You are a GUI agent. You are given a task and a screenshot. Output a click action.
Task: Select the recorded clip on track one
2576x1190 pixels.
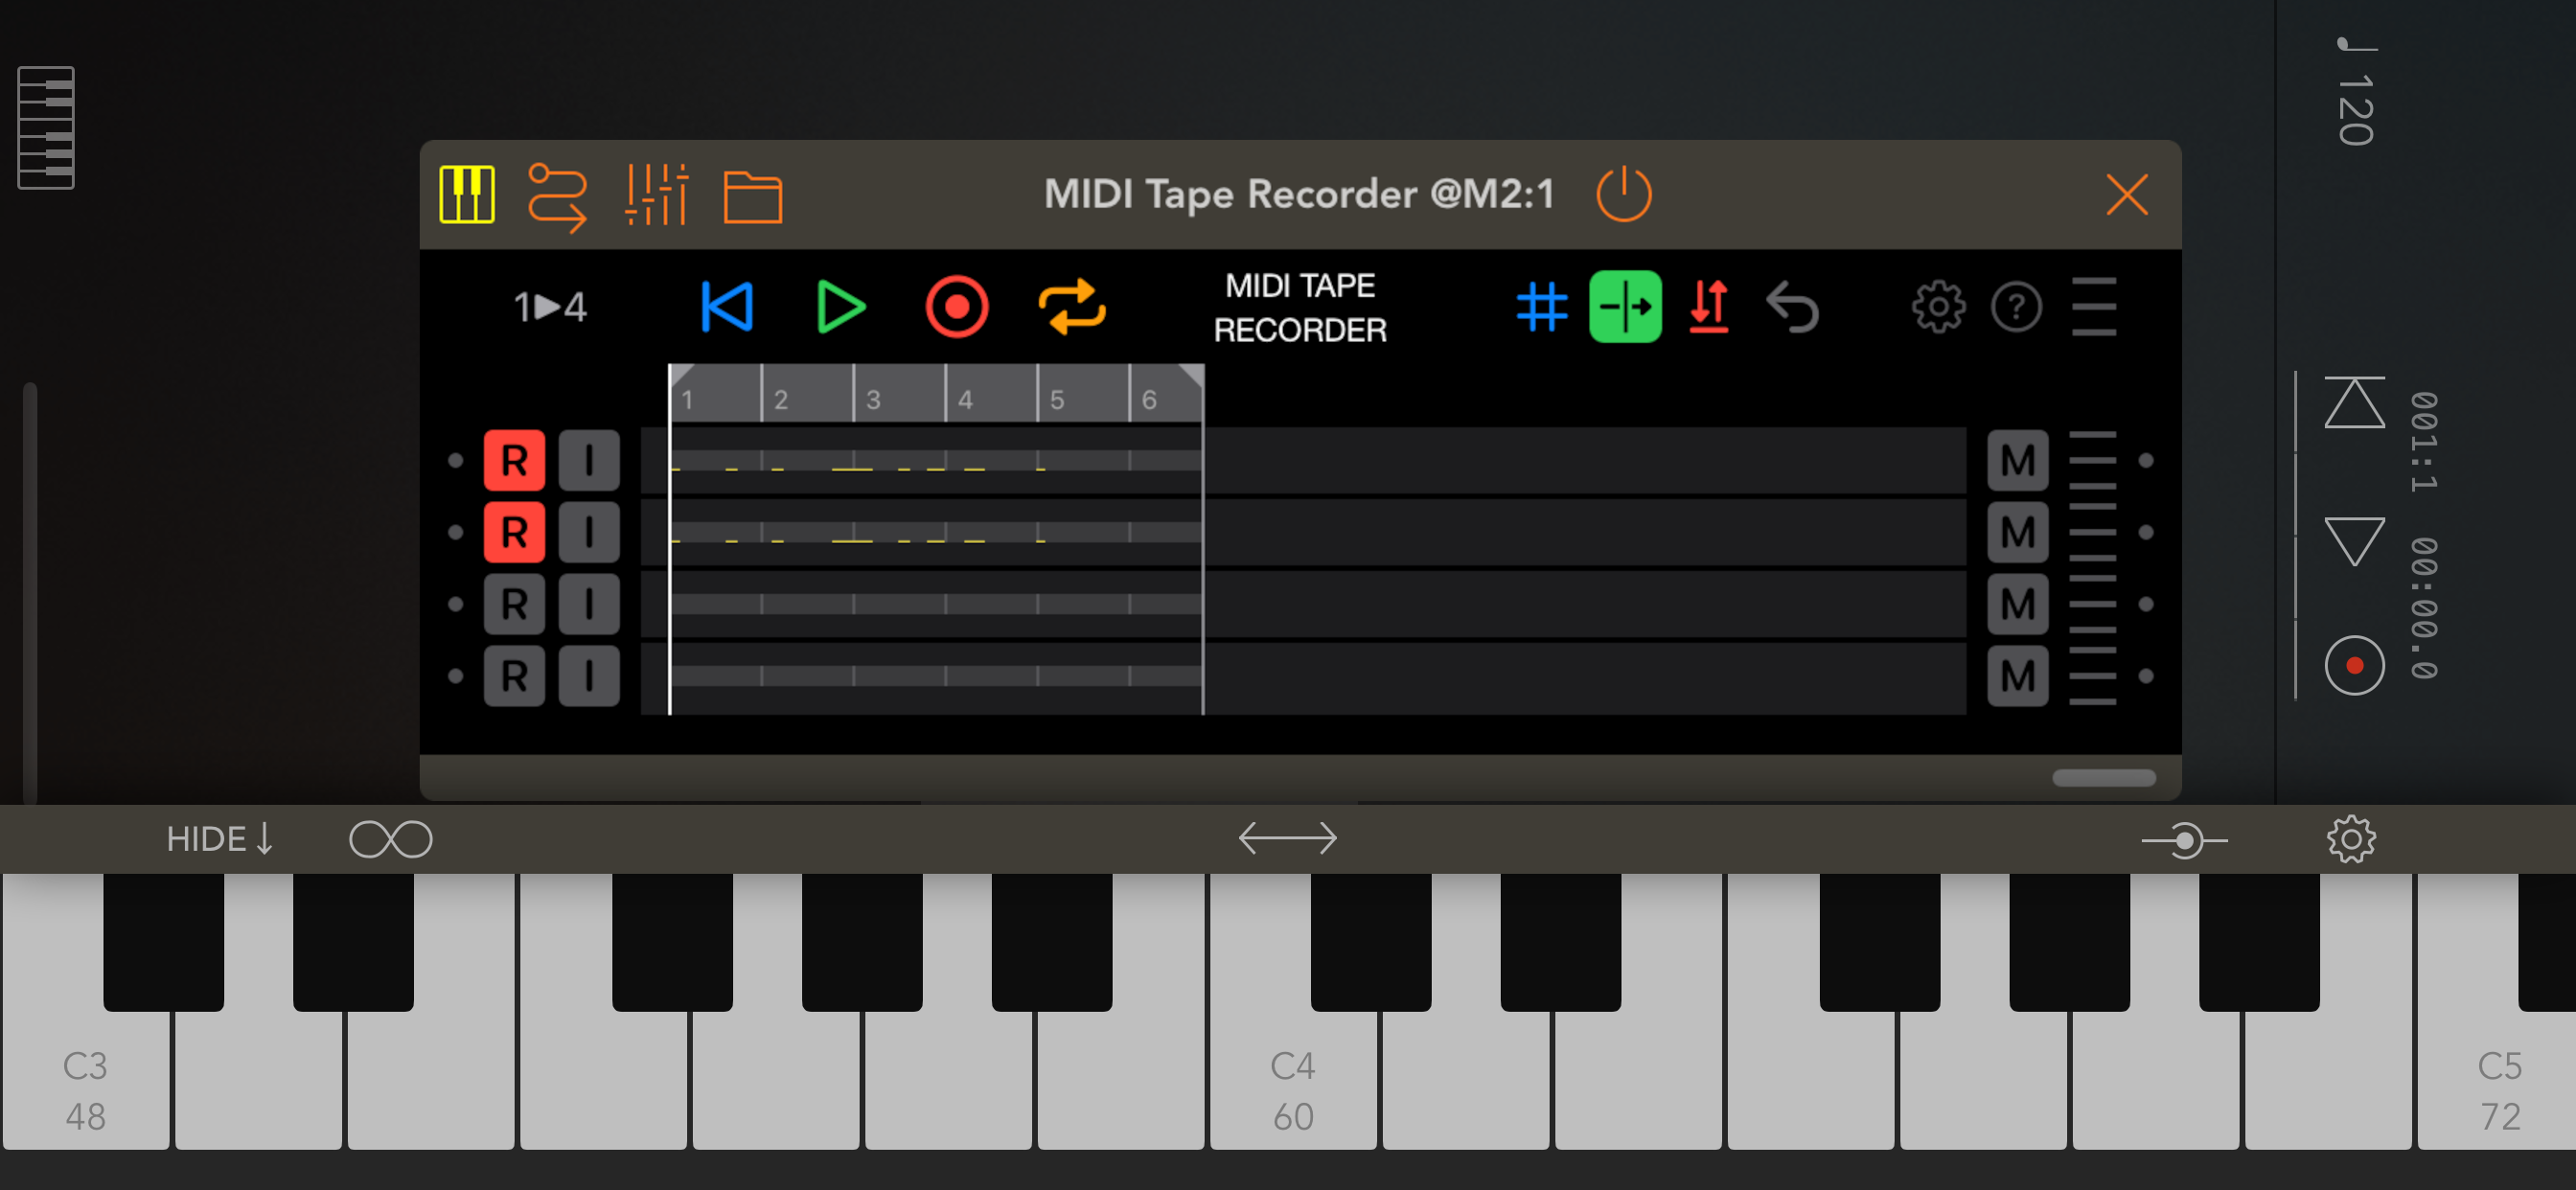click(x=936, y=461)
